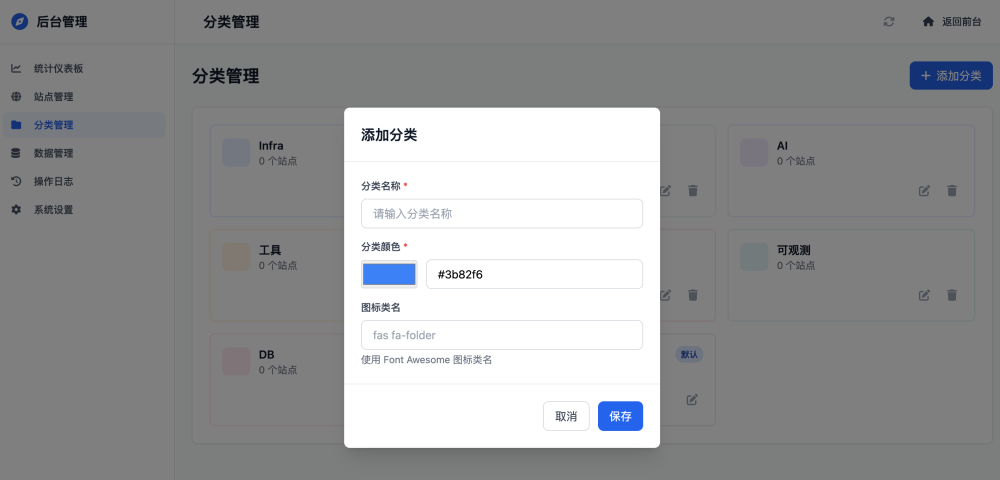Click the DB category color icon
This screenshot has height=480, width=1000.
(236, 361)
